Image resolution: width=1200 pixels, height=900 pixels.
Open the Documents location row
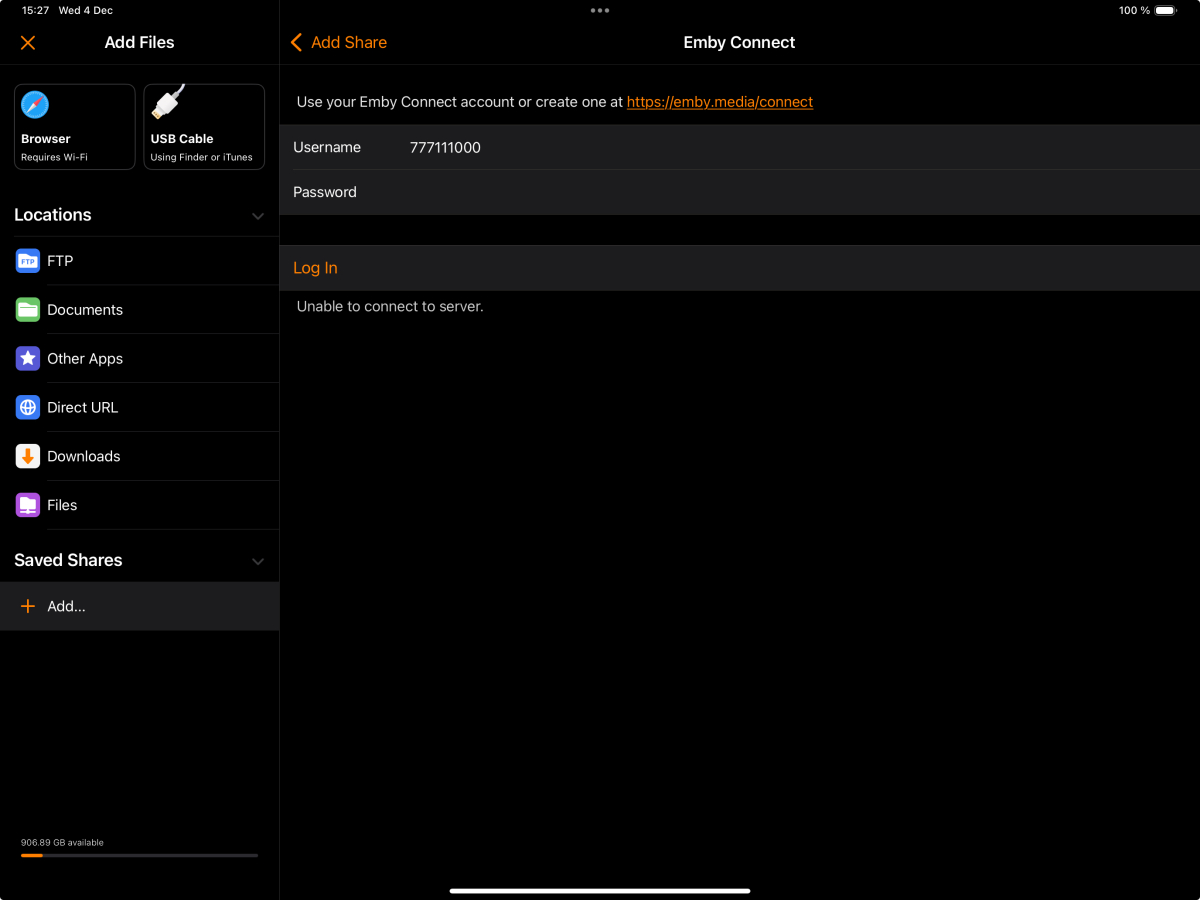(140, 310)
